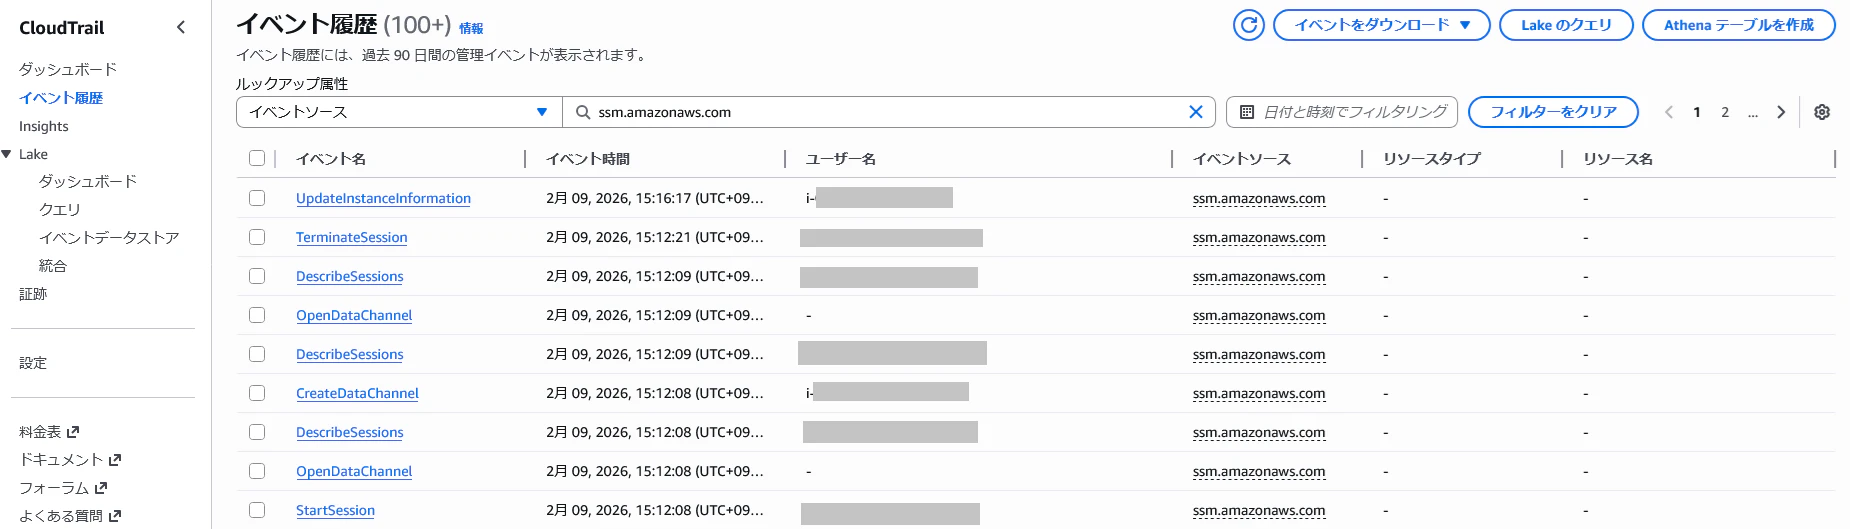Viewport: 1850px width, 529px height.
Task: Open イベントデータストア under Lake
Action: (108, 237)
